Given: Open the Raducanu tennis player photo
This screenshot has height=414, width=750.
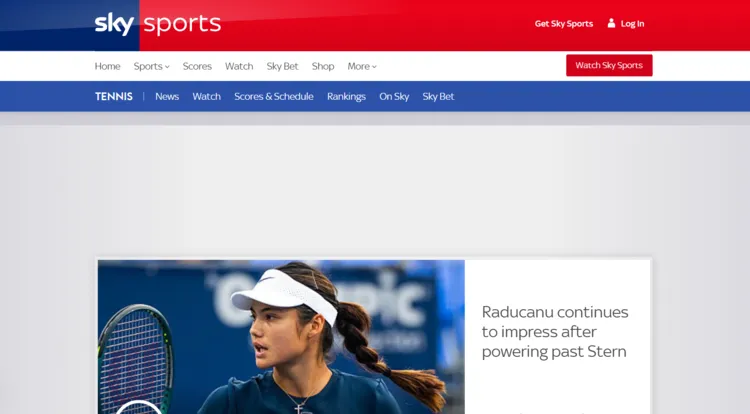Looking at the screenshot, I should (281, 337).
